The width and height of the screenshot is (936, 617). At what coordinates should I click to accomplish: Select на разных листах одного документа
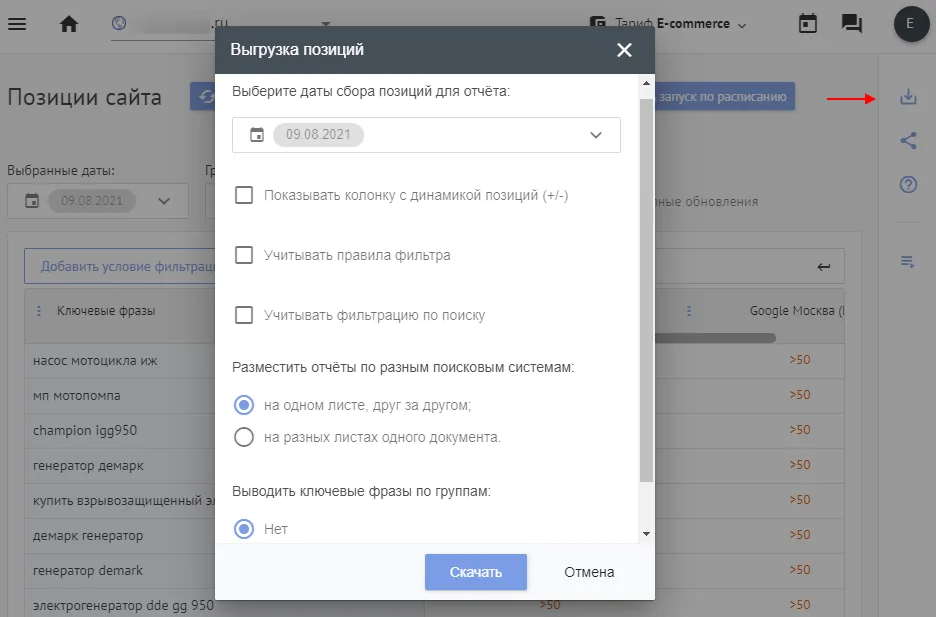pos(244,437)
